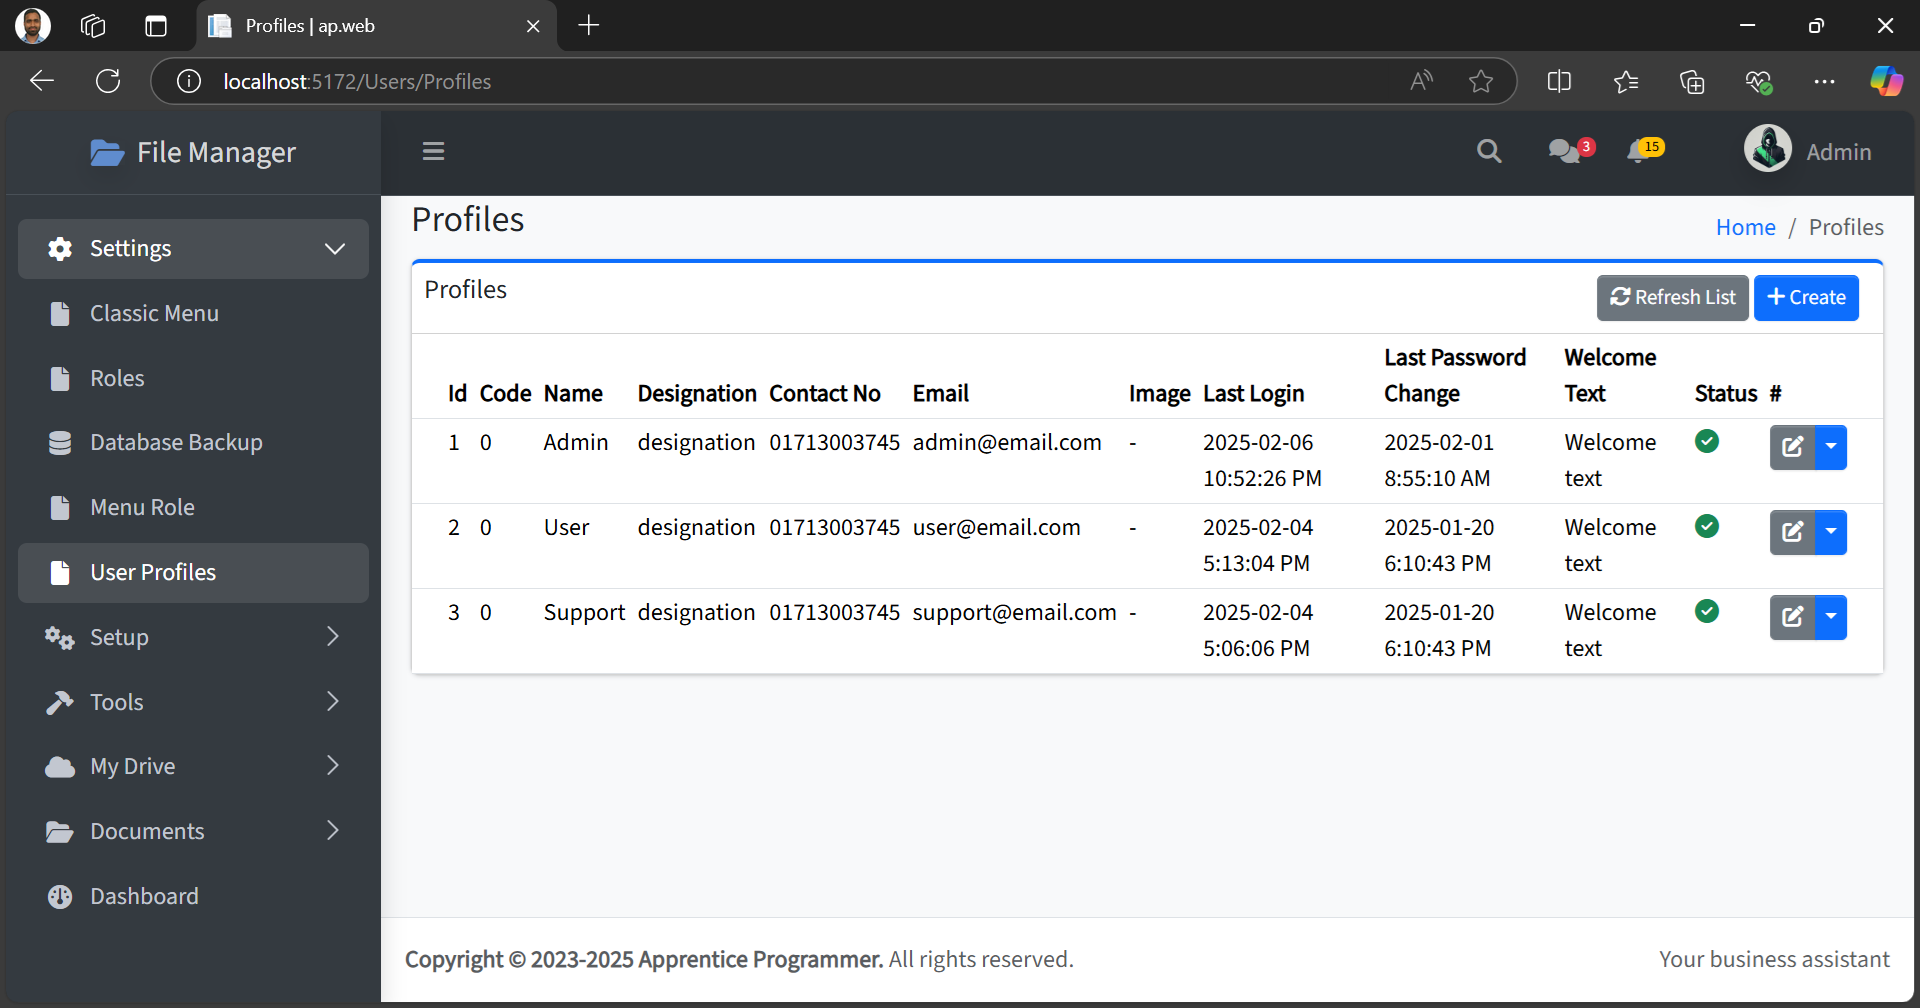Select the Database Backup sidebar icon
This screenshot has height=1008, width=1920.
pos(60,442)
